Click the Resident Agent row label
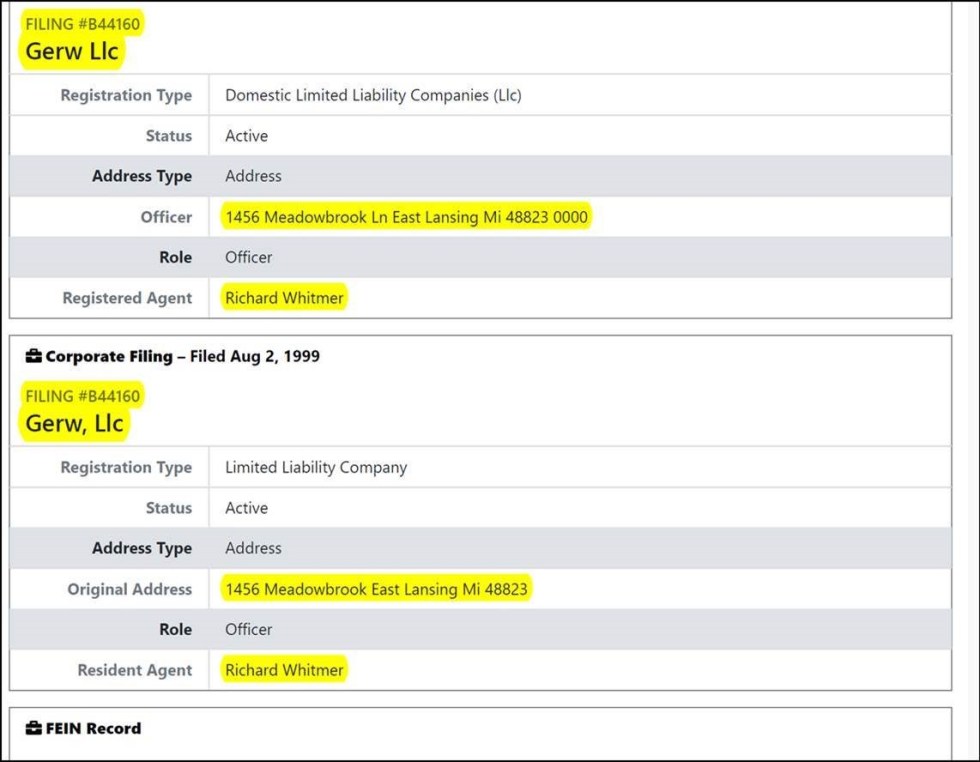This screenshot has height=762, width=980. [134, 670]
